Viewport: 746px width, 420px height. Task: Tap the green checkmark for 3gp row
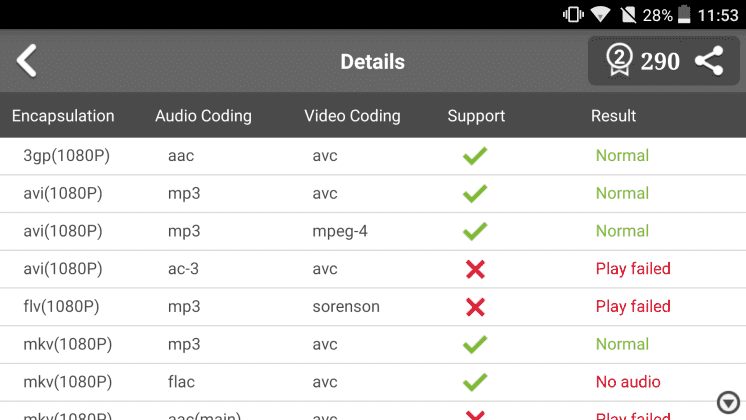475,156
